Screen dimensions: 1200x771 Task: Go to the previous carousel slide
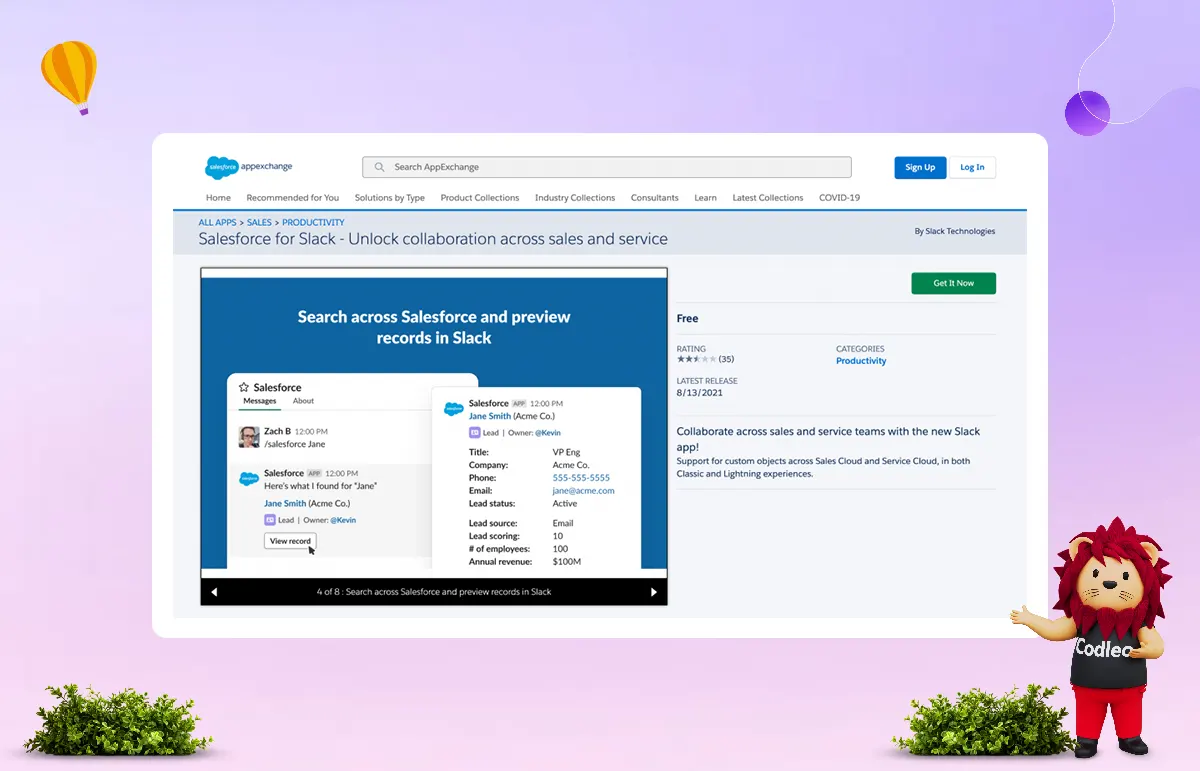pos(213,592)
